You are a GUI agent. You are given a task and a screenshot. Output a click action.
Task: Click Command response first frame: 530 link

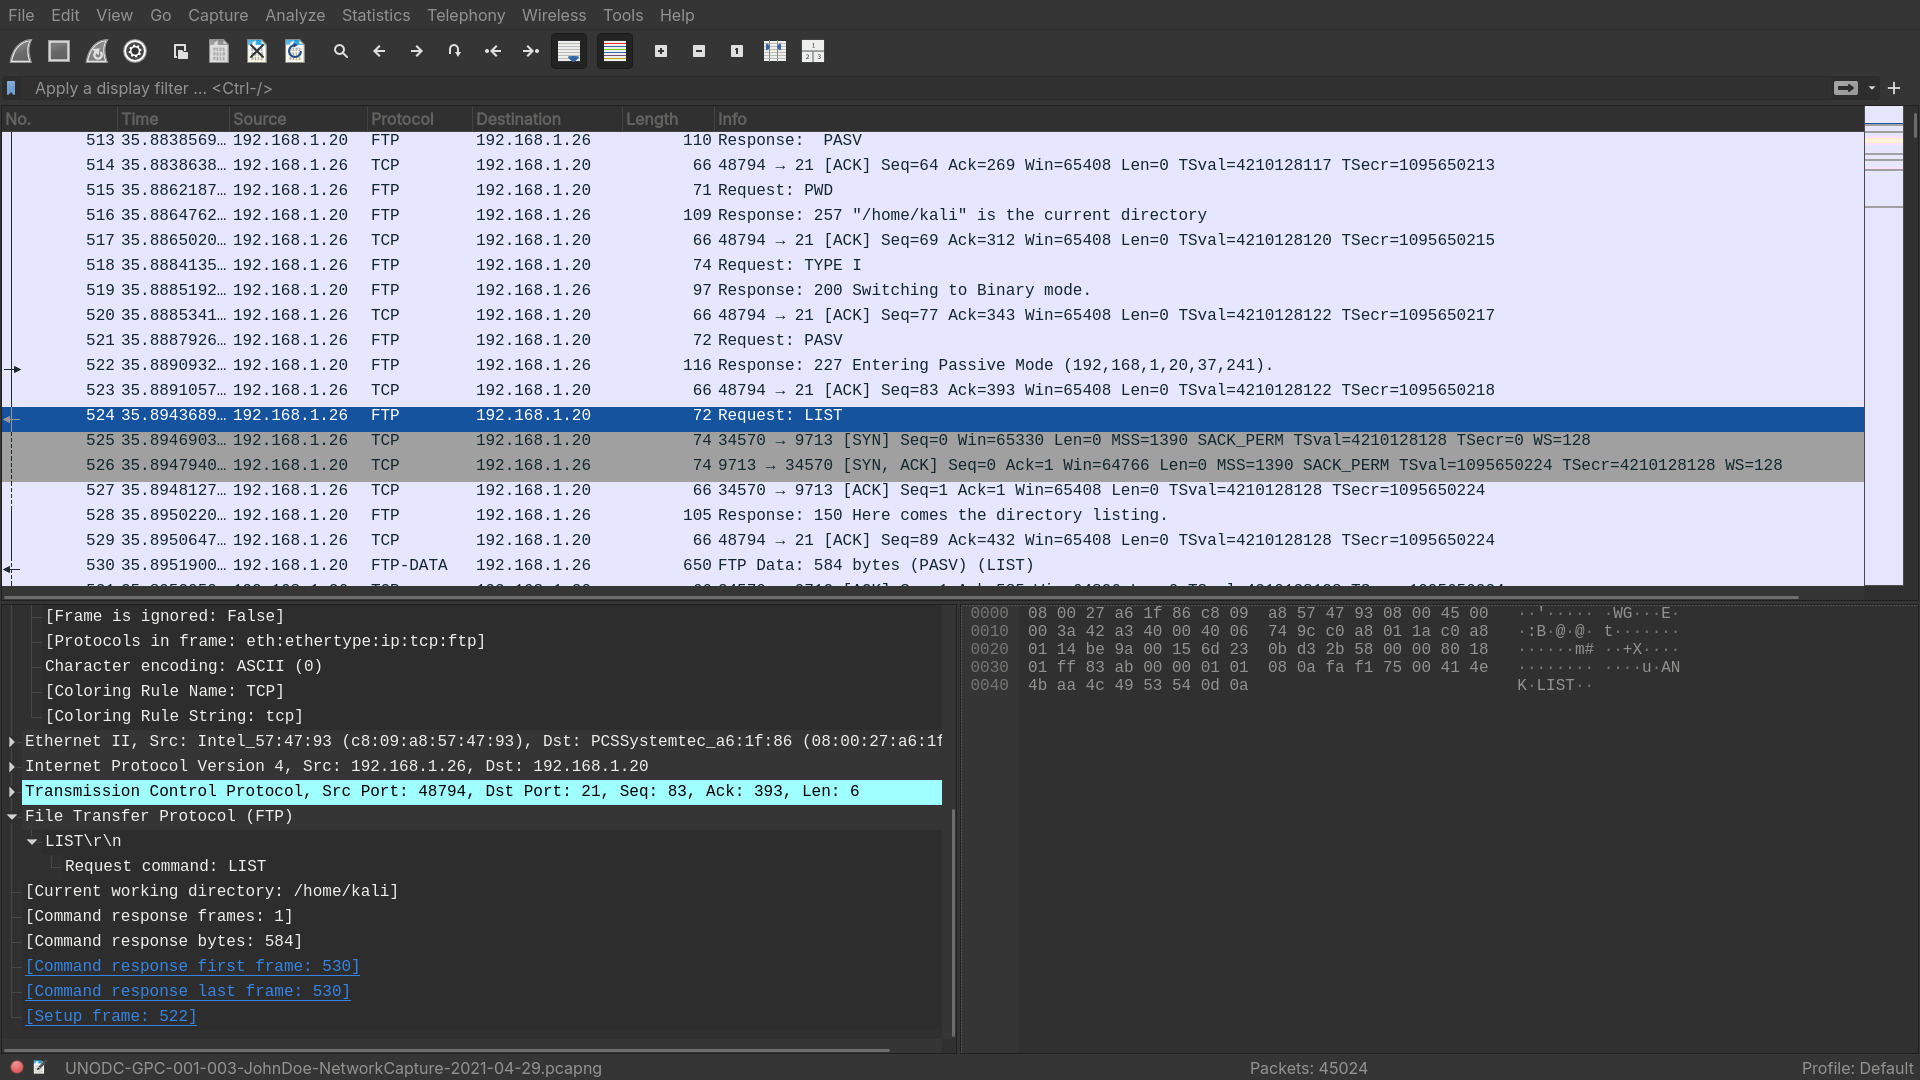pos(192,966)
